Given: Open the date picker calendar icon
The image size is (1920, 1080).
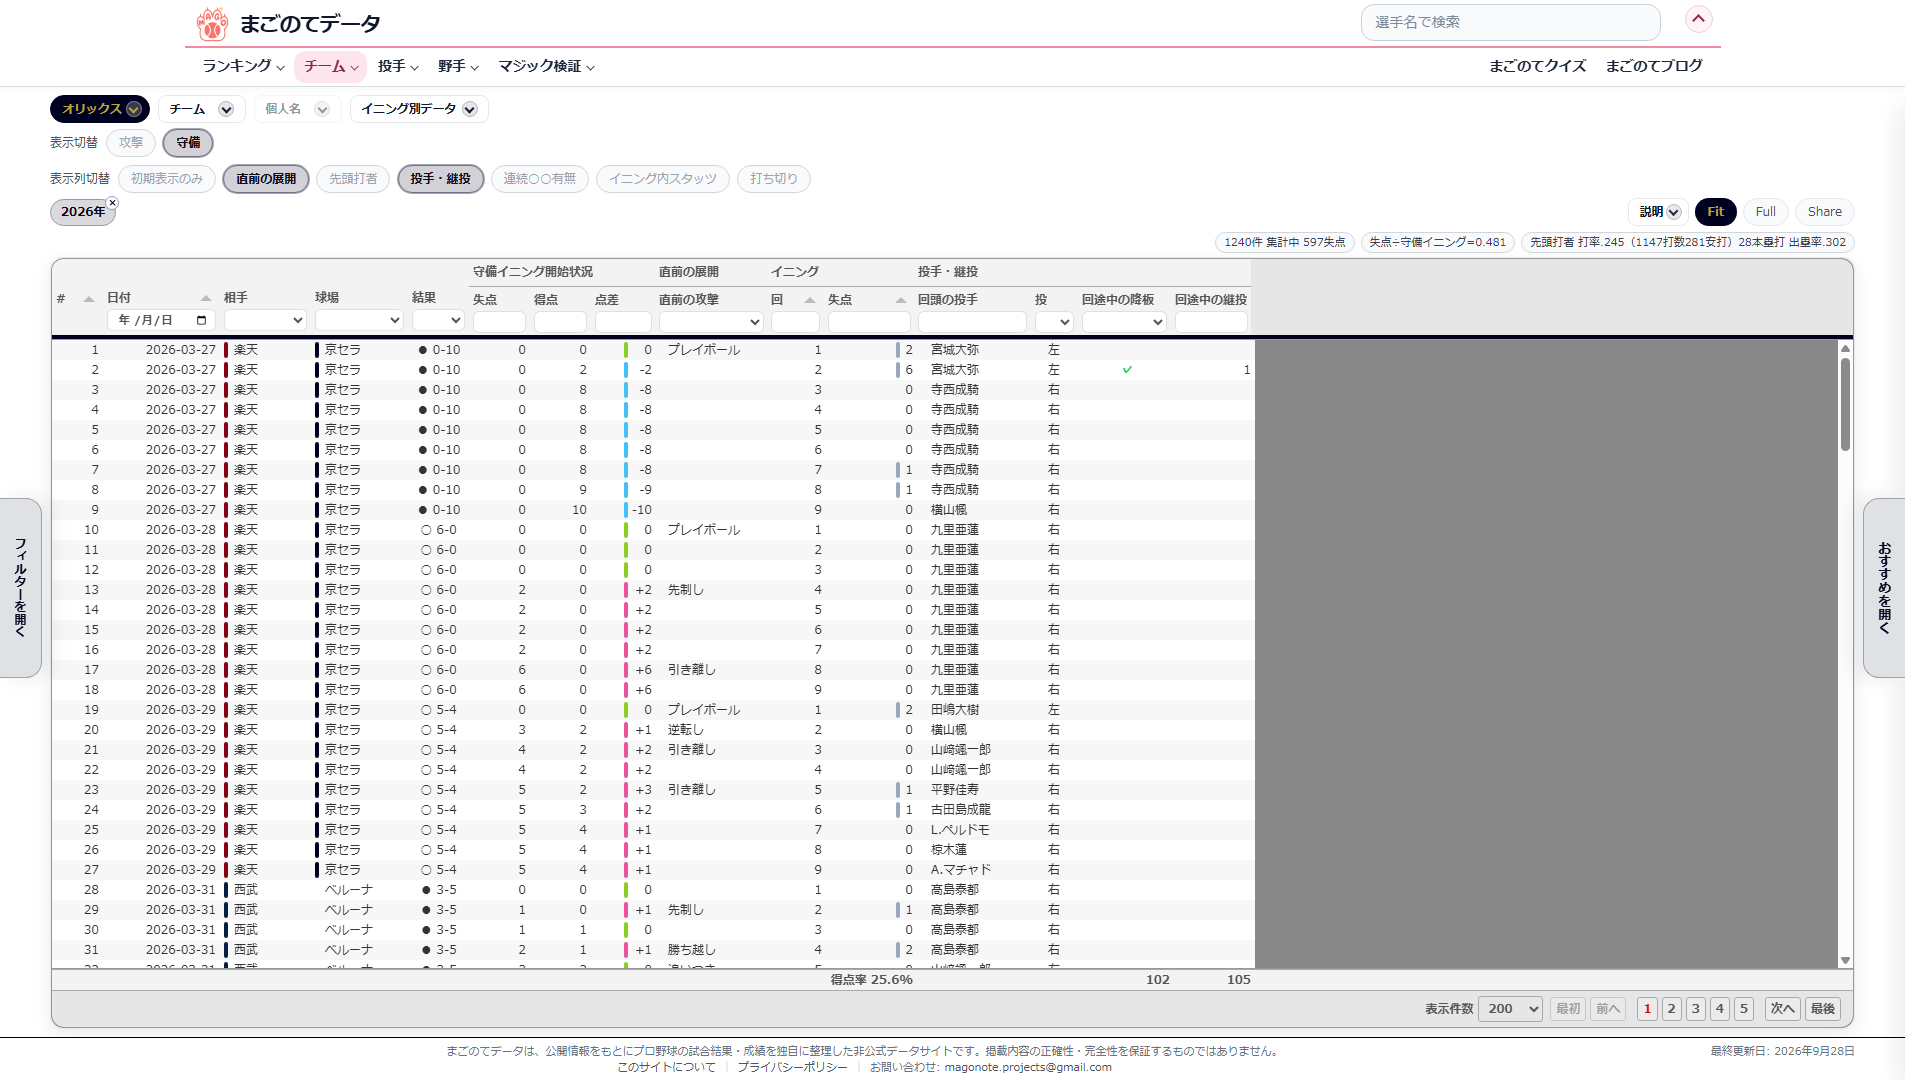Looking at the screenshot, I should (x=201, y=320).
